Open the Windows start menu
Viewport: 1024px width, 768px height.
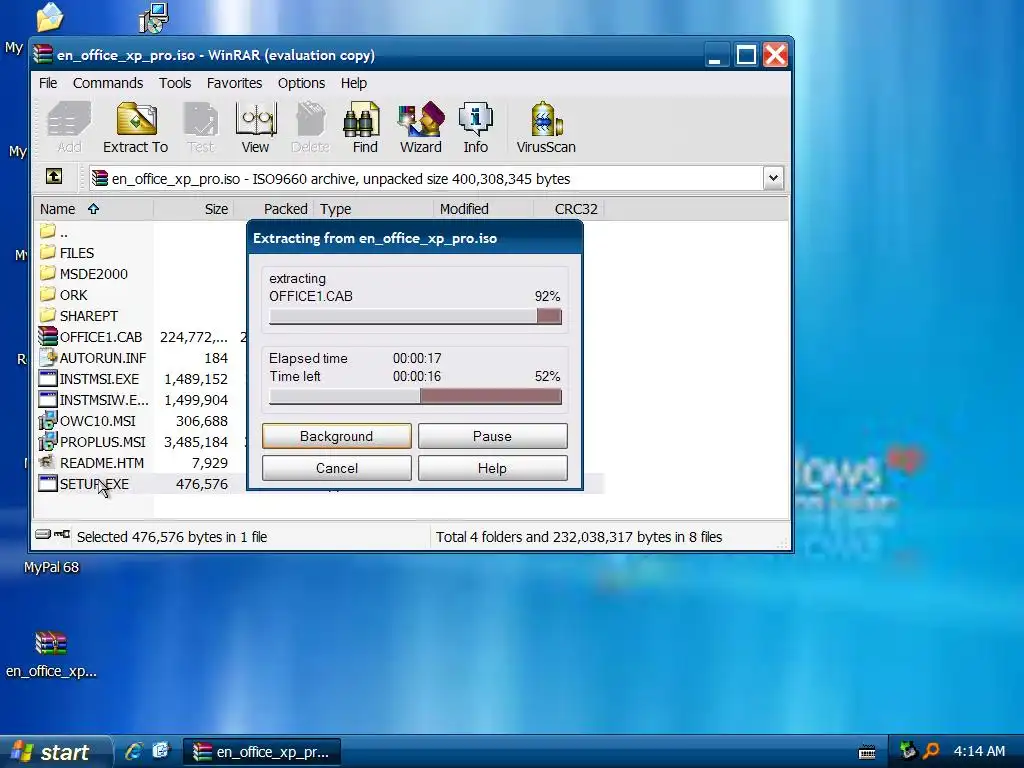tap(54, 752)
